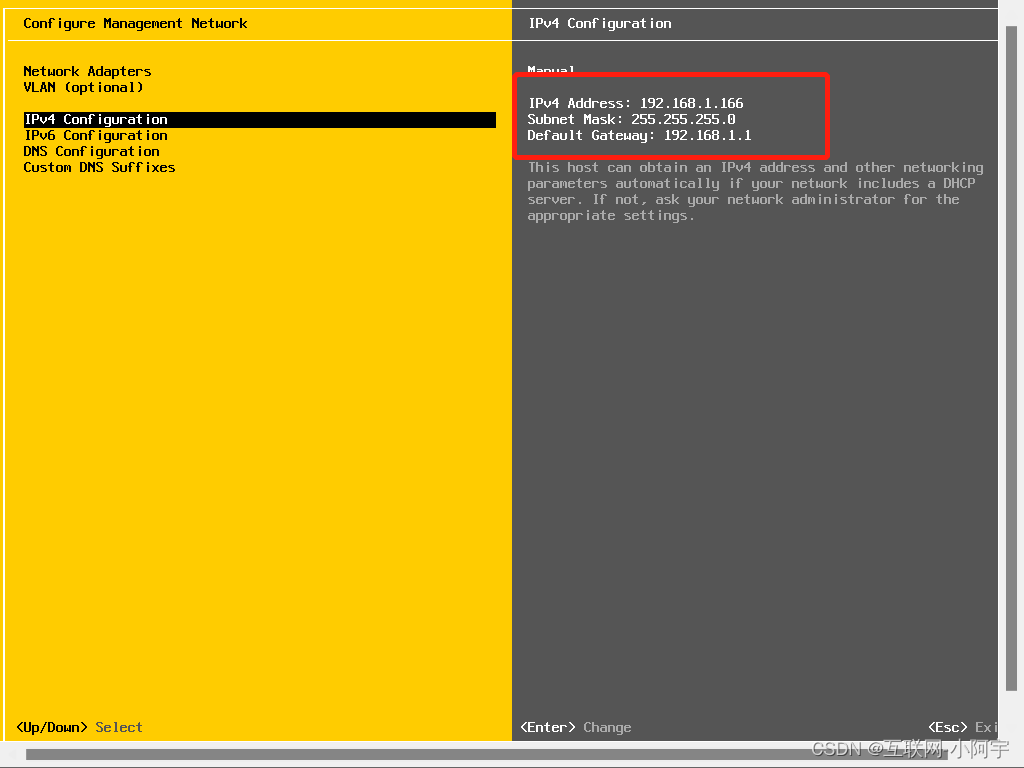The image size is (1024, 768).
Task: Click the Up/Down Select hint
Action: (x=79, y=728)
